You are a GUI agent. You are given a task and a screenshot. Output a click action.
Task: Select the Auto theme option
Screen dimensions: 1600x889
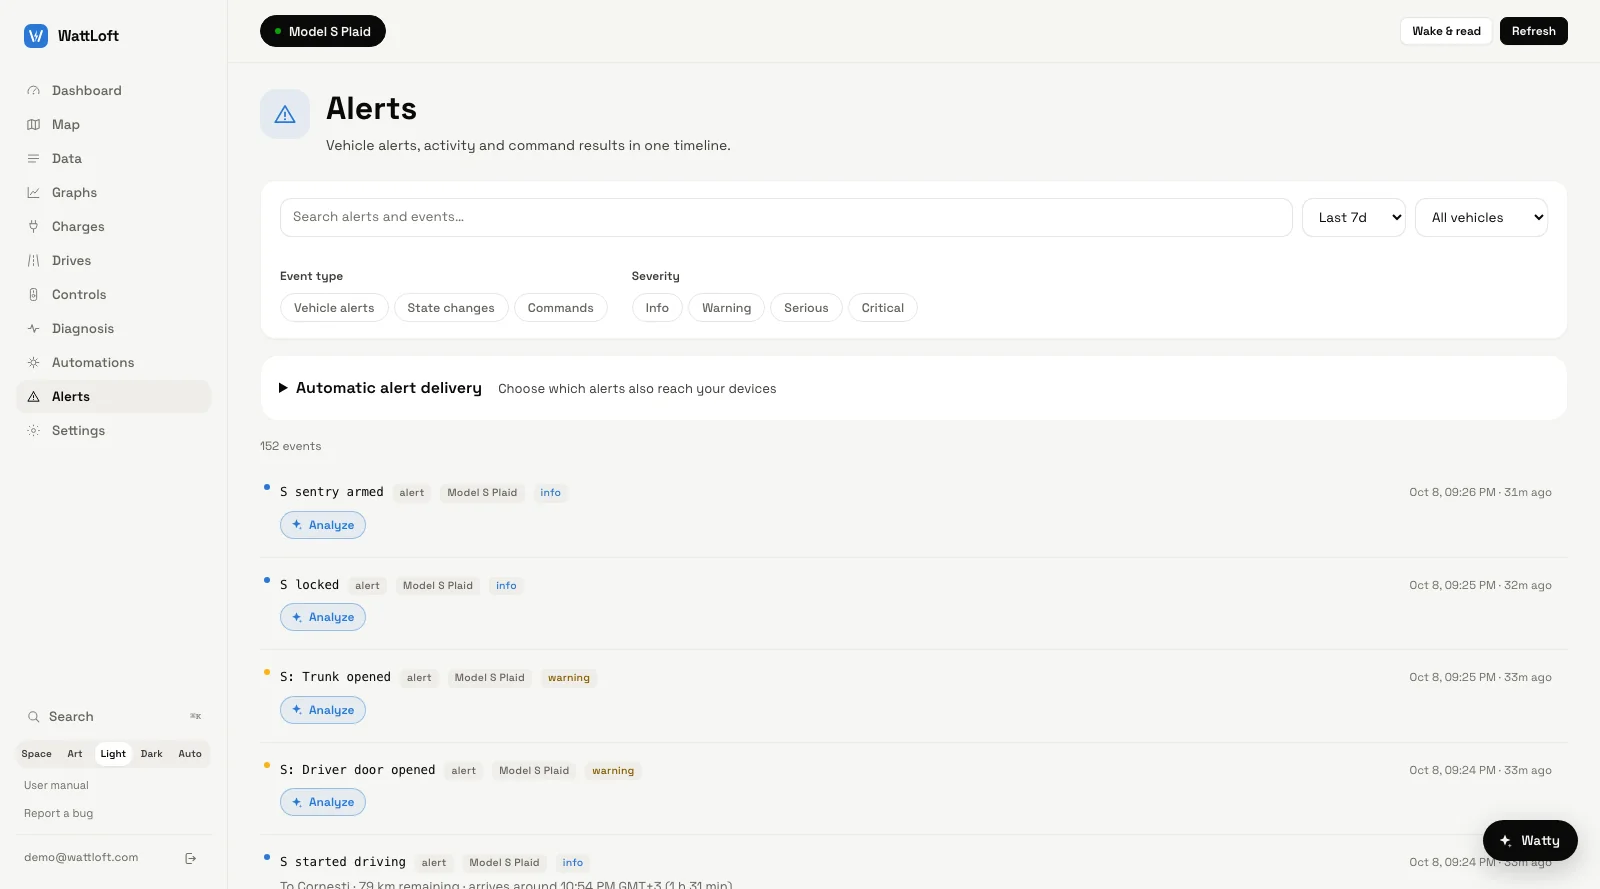[190, 754]
